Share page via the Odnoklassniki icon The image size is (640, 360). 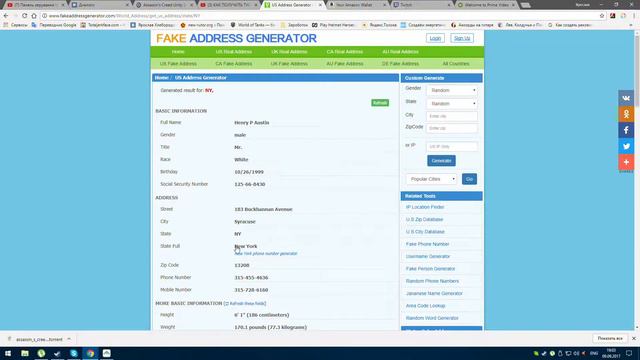[626, 114]
